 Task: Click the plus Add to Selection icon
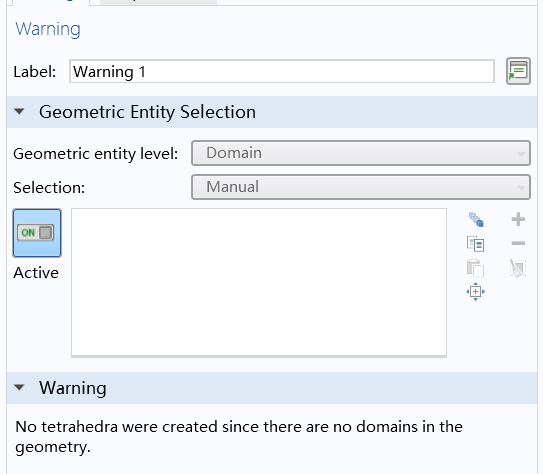tap(518, 220)
